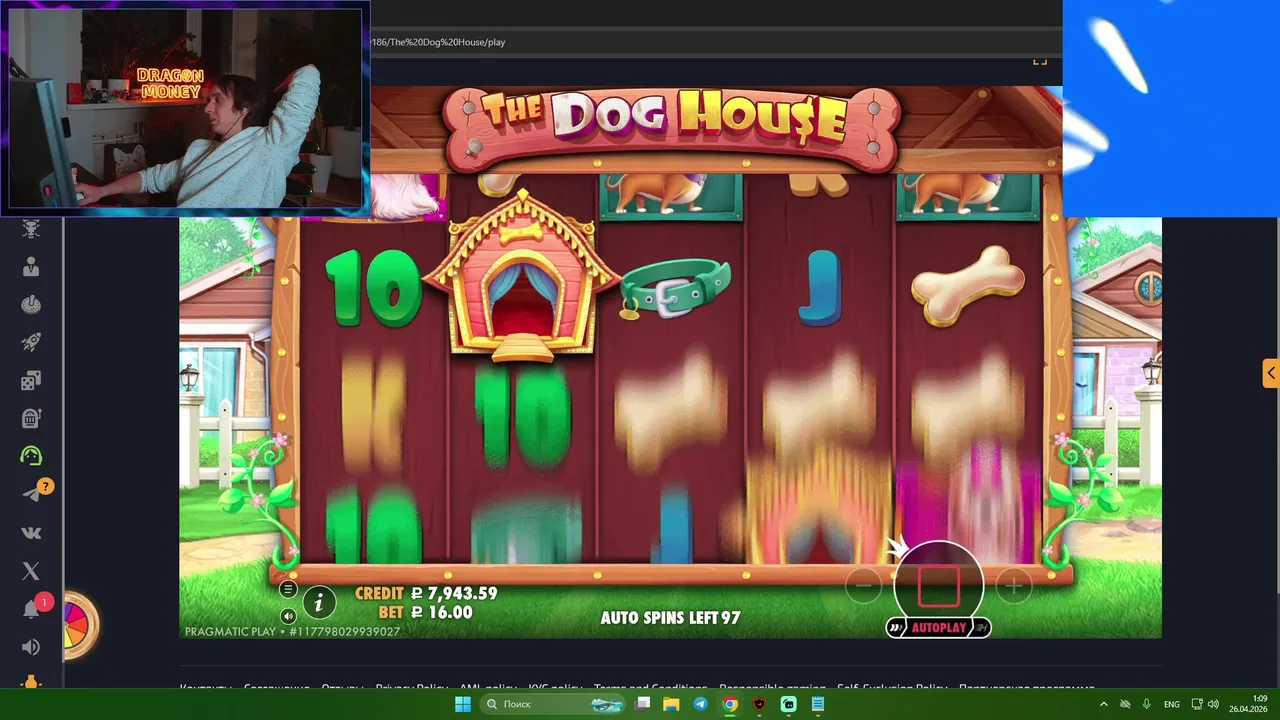Open the game info paytable button
The width and height of the screenshot is (1280, 720).
[x=319, y=602]
